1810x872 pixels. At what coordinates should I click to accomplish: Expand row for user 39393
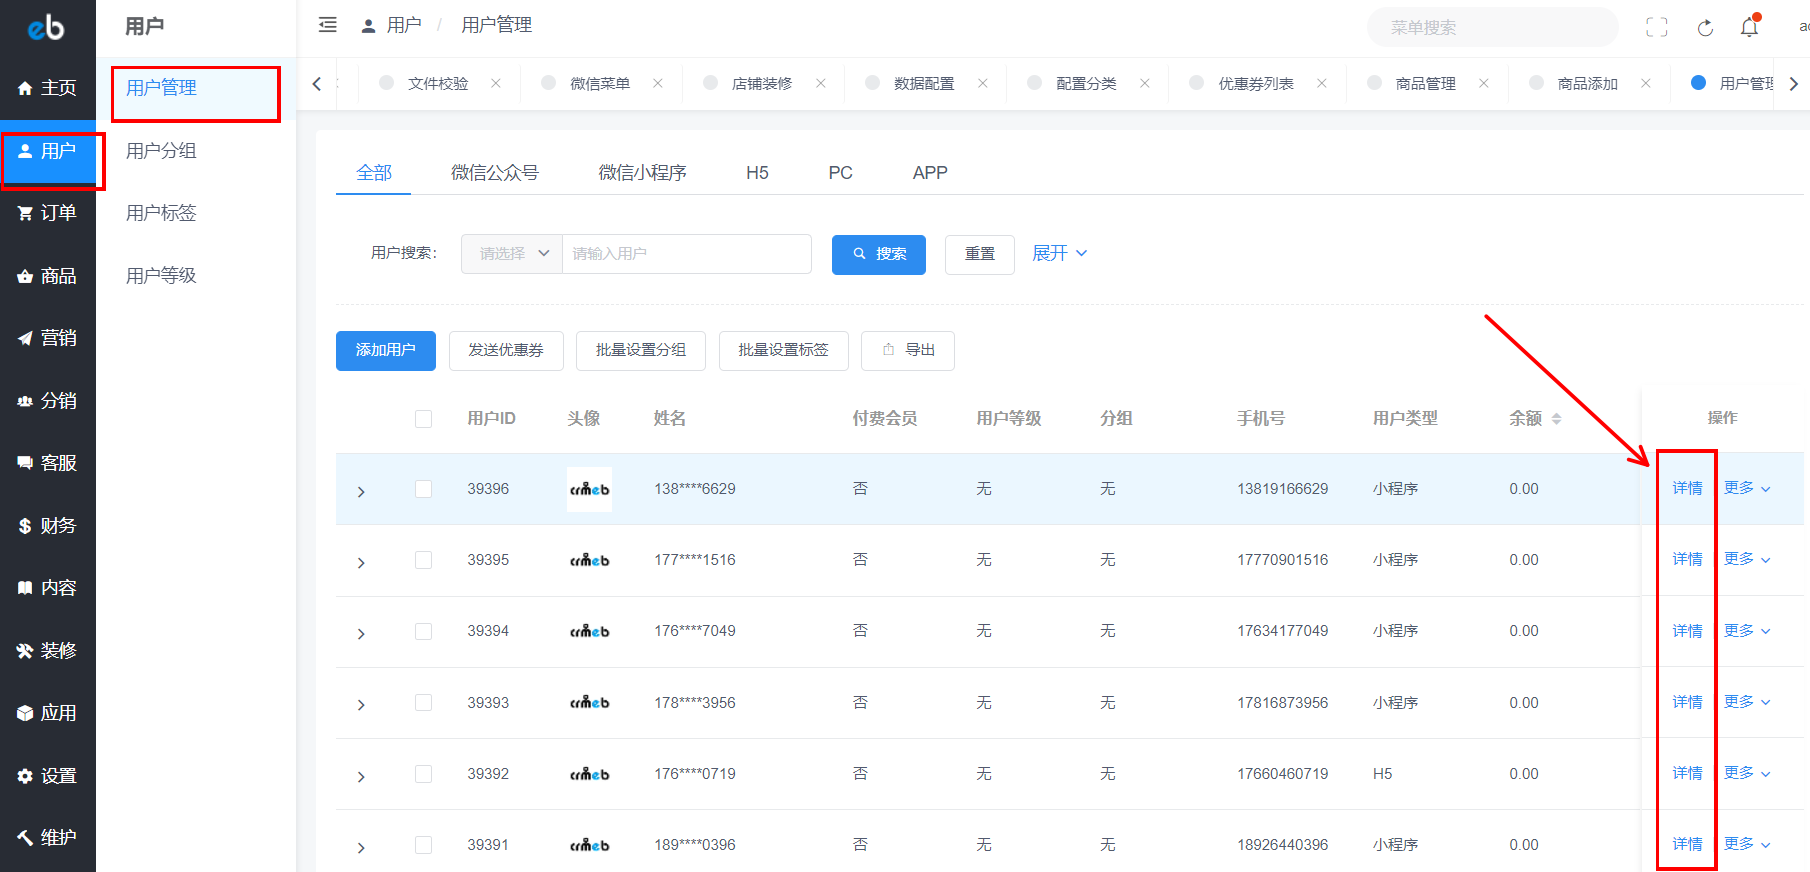(361, 705)
